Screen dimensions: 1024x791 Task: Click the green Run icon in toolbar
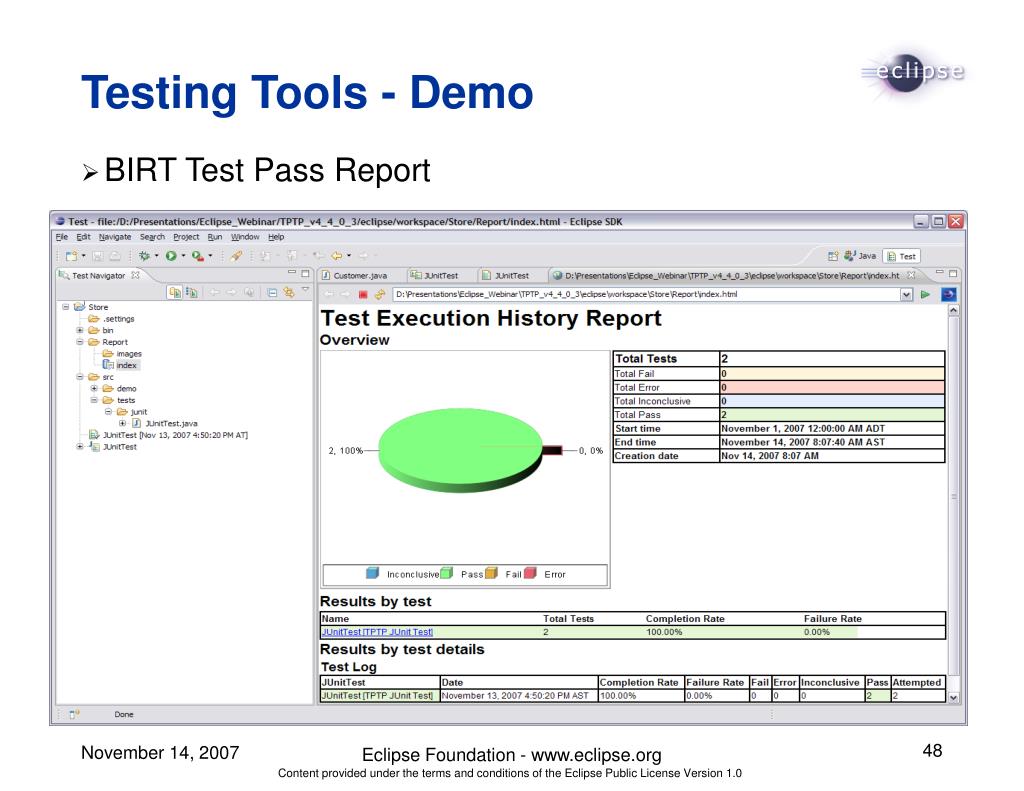(x=171, y=256)
